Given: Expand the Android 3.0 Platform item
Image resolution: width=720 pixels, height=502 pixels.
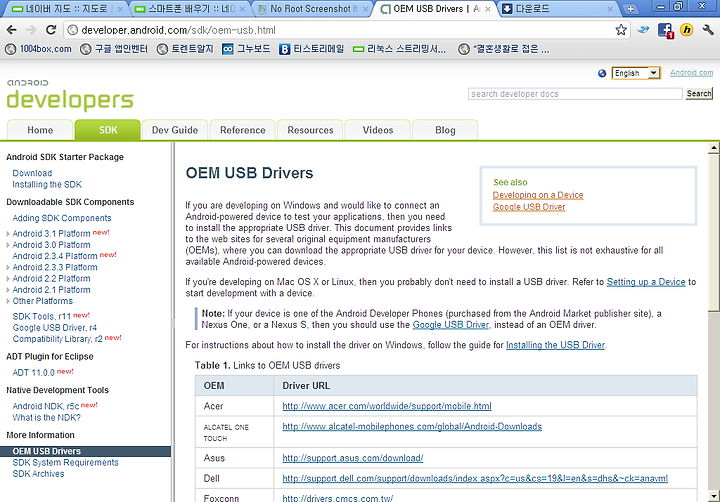Looking at the screenshot, I should 8,245.
